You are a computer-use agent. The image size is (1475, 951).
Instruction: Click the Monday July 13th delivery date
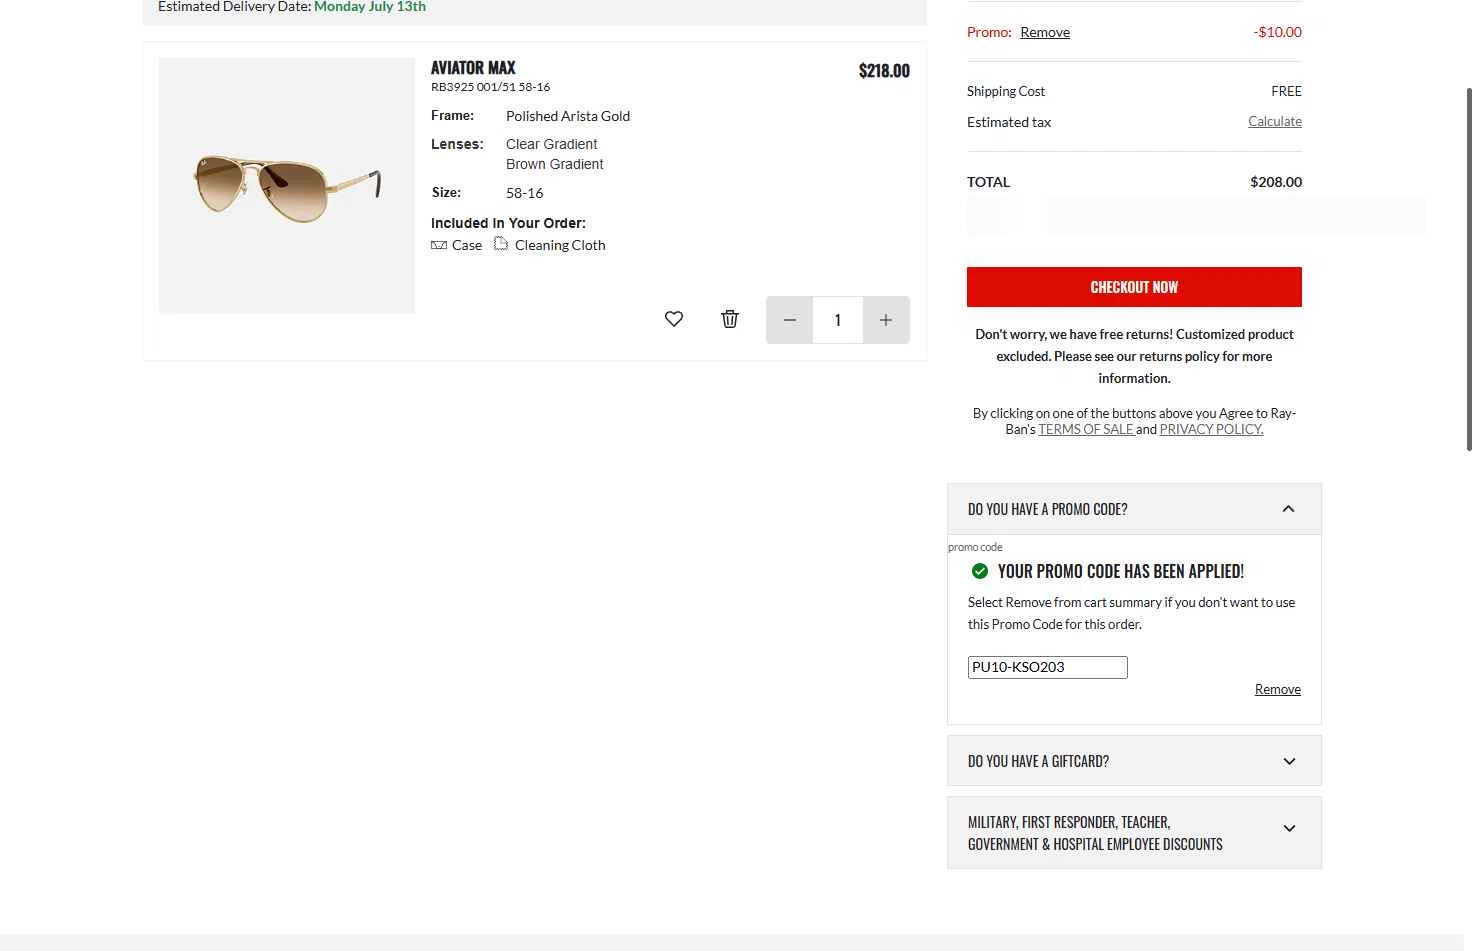point(370,6)
